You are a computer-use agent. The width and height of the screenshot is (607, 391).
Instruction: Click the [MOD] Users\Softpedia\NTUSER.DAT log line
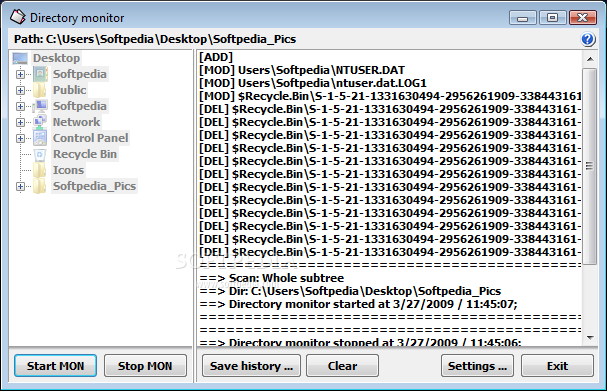pyautogui.click(x=302, y=70)
